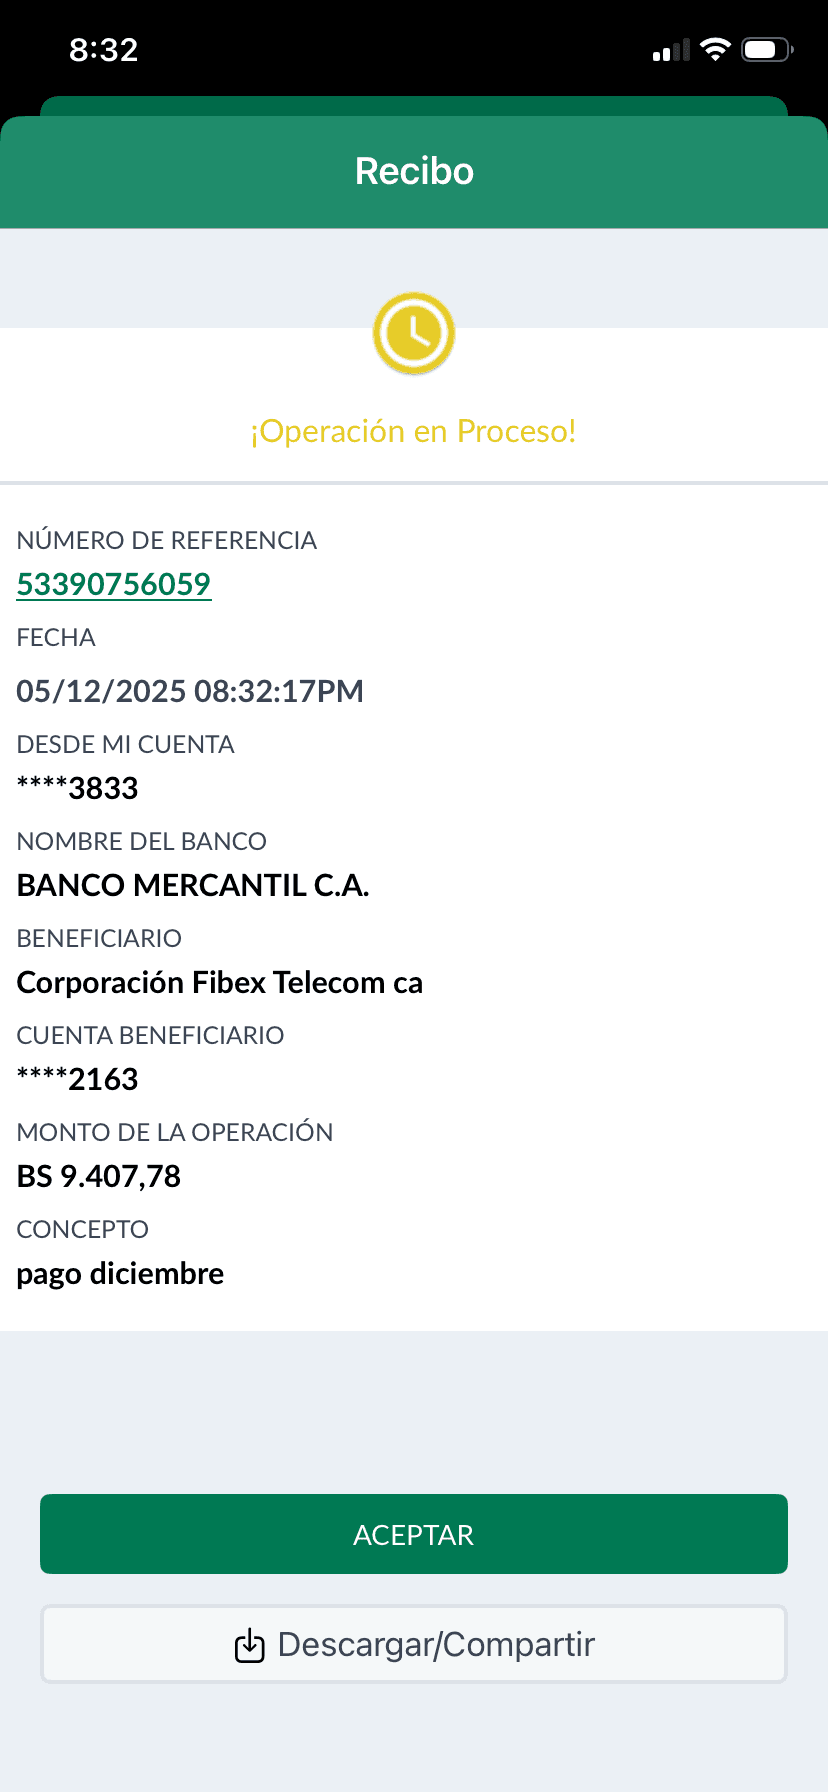Image resolution: width=828 pixels, height=1792 pixels.
Task: Tap beneficiary account ****2163
Action: pos(78,1079)
